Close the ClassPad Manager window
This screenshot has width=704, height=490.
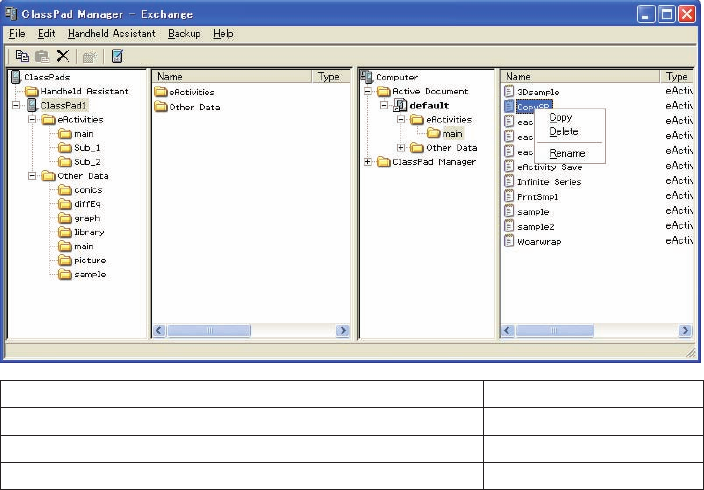coord(687,14)
